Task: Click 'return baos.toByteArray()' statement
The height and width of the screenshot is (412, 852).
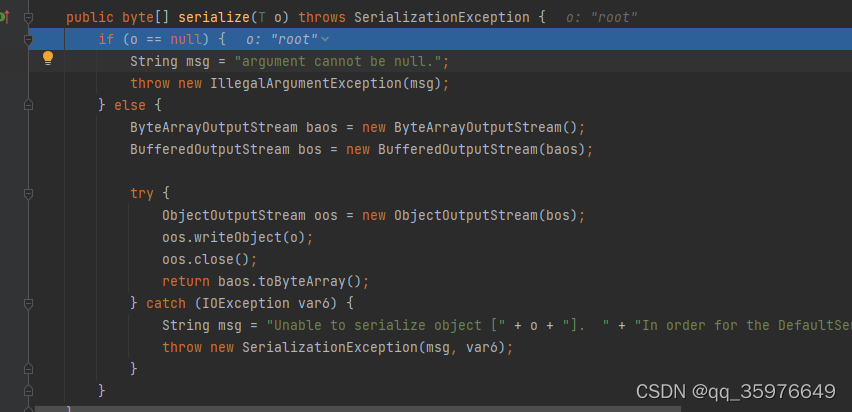Action: (261, 282)
